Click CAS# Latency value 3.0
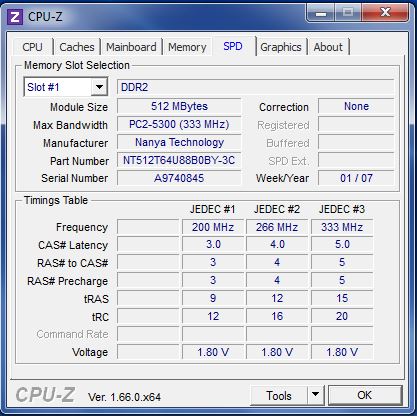The width and height of the screenshot is (417, 416). pos(213,244)
